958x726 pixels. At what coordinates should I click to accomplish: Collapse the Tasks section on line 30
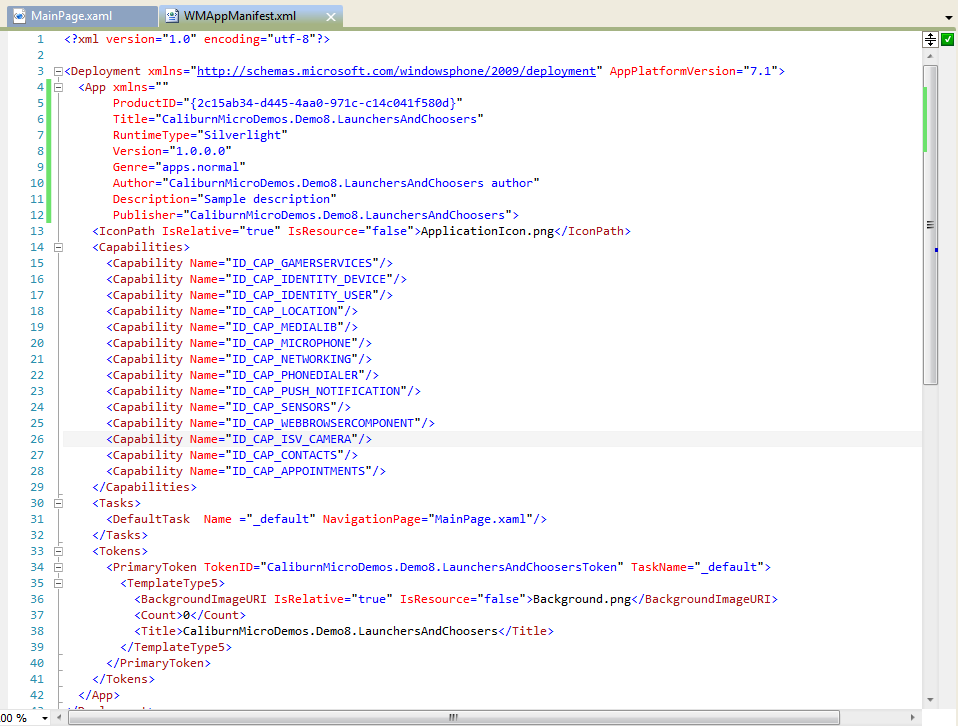coord(58,504)
